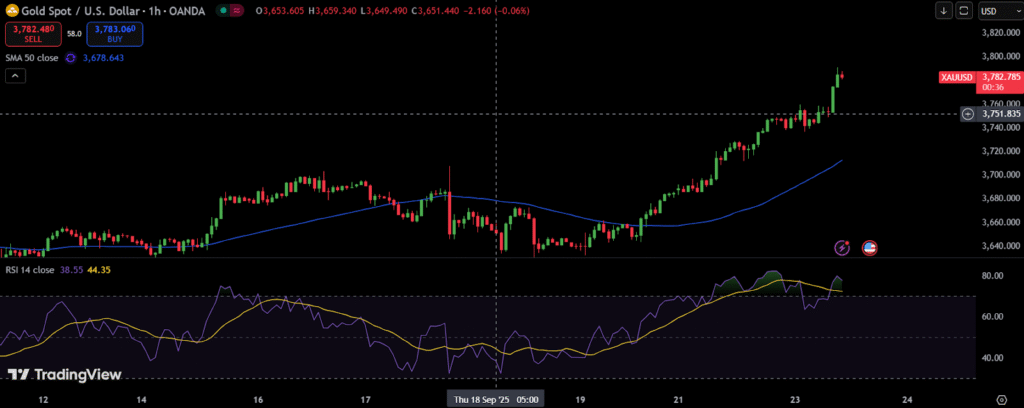The image size is (1024, 408).
Task: Click the US flag economic event icon
Action: click(869, 247)
